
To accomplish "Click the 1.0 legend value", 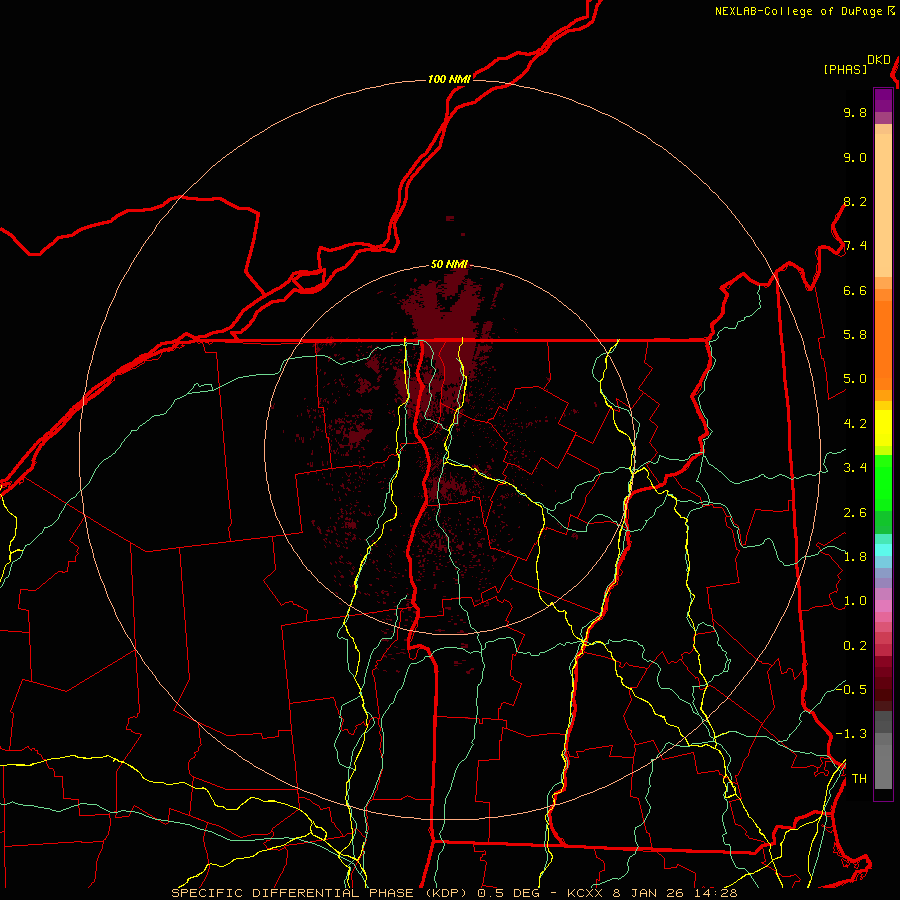I will coord(855,602).
